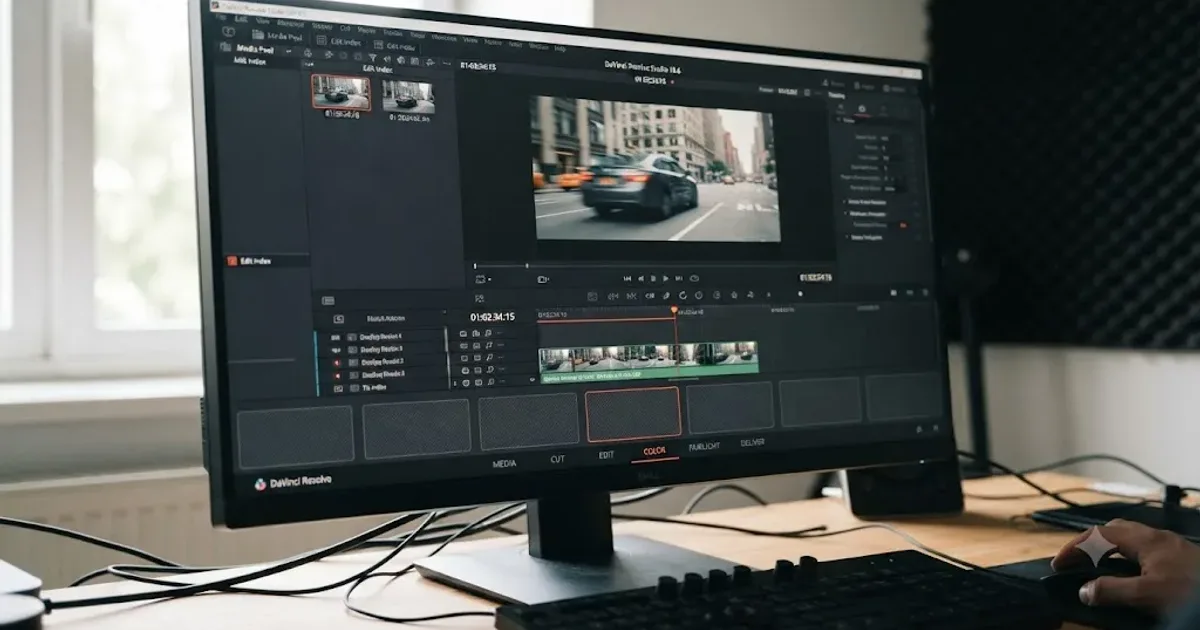Image resolution: width=1200 pixels, height=630 pixels.
Task: Open the DELIVER page tab
Action: point(753,443)
